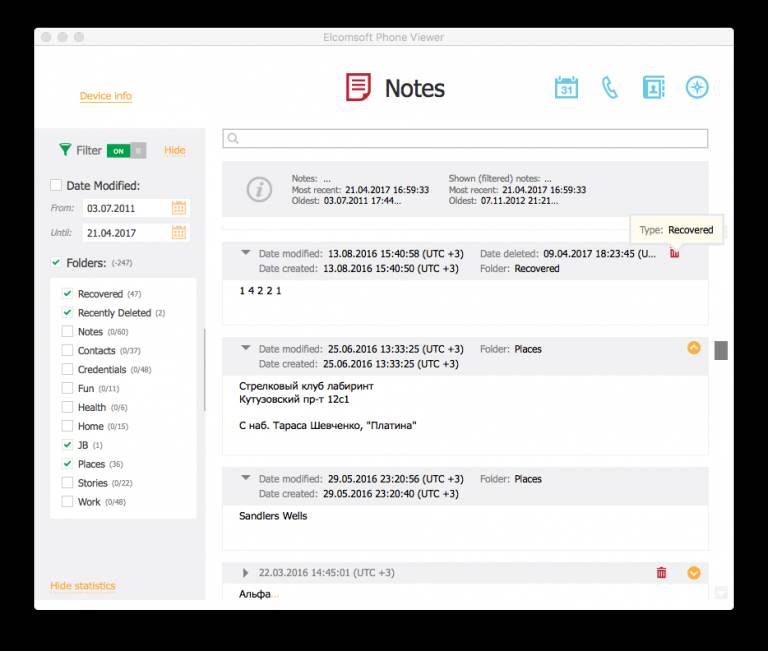768x651 pixels.
Task: Open the Calls phone icon
Action: pyautogui.click(x=609, y=87)
